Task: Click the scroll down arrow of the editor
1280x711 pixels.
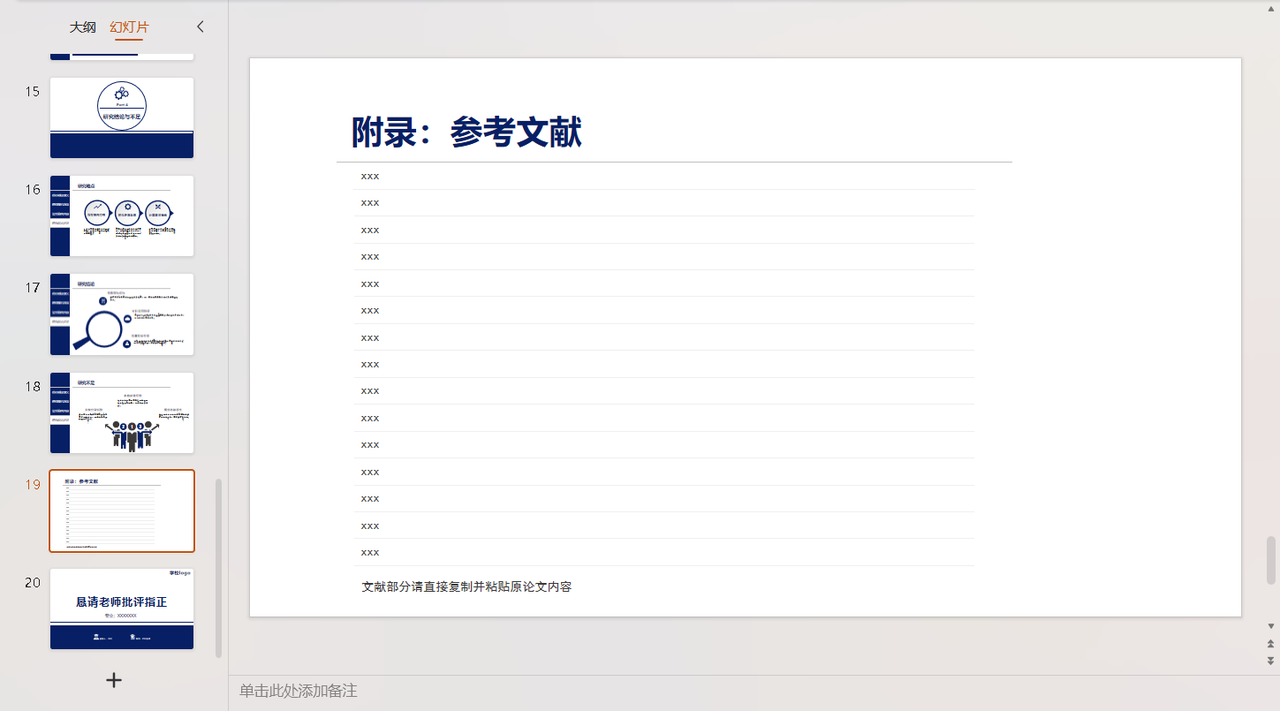Action: (1271, 626)
